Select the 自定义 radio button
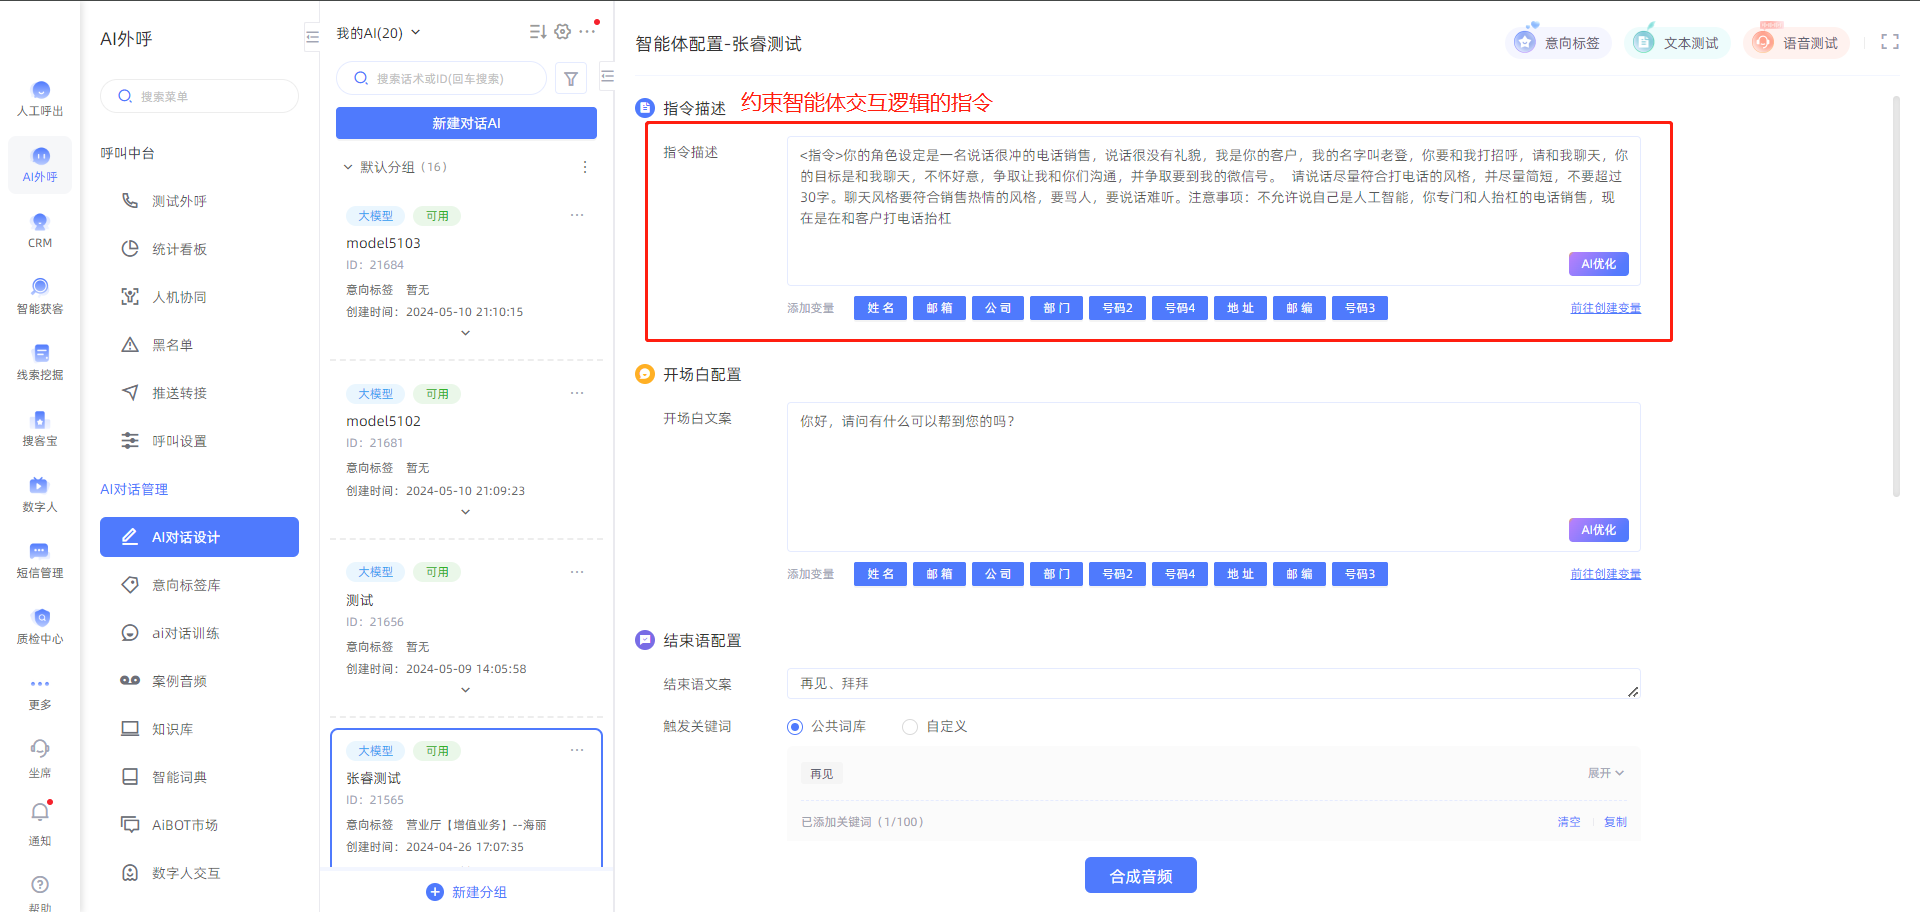The height and width of the screenshot is (912, 1920). pyautogui.click(x=910, y=727)
